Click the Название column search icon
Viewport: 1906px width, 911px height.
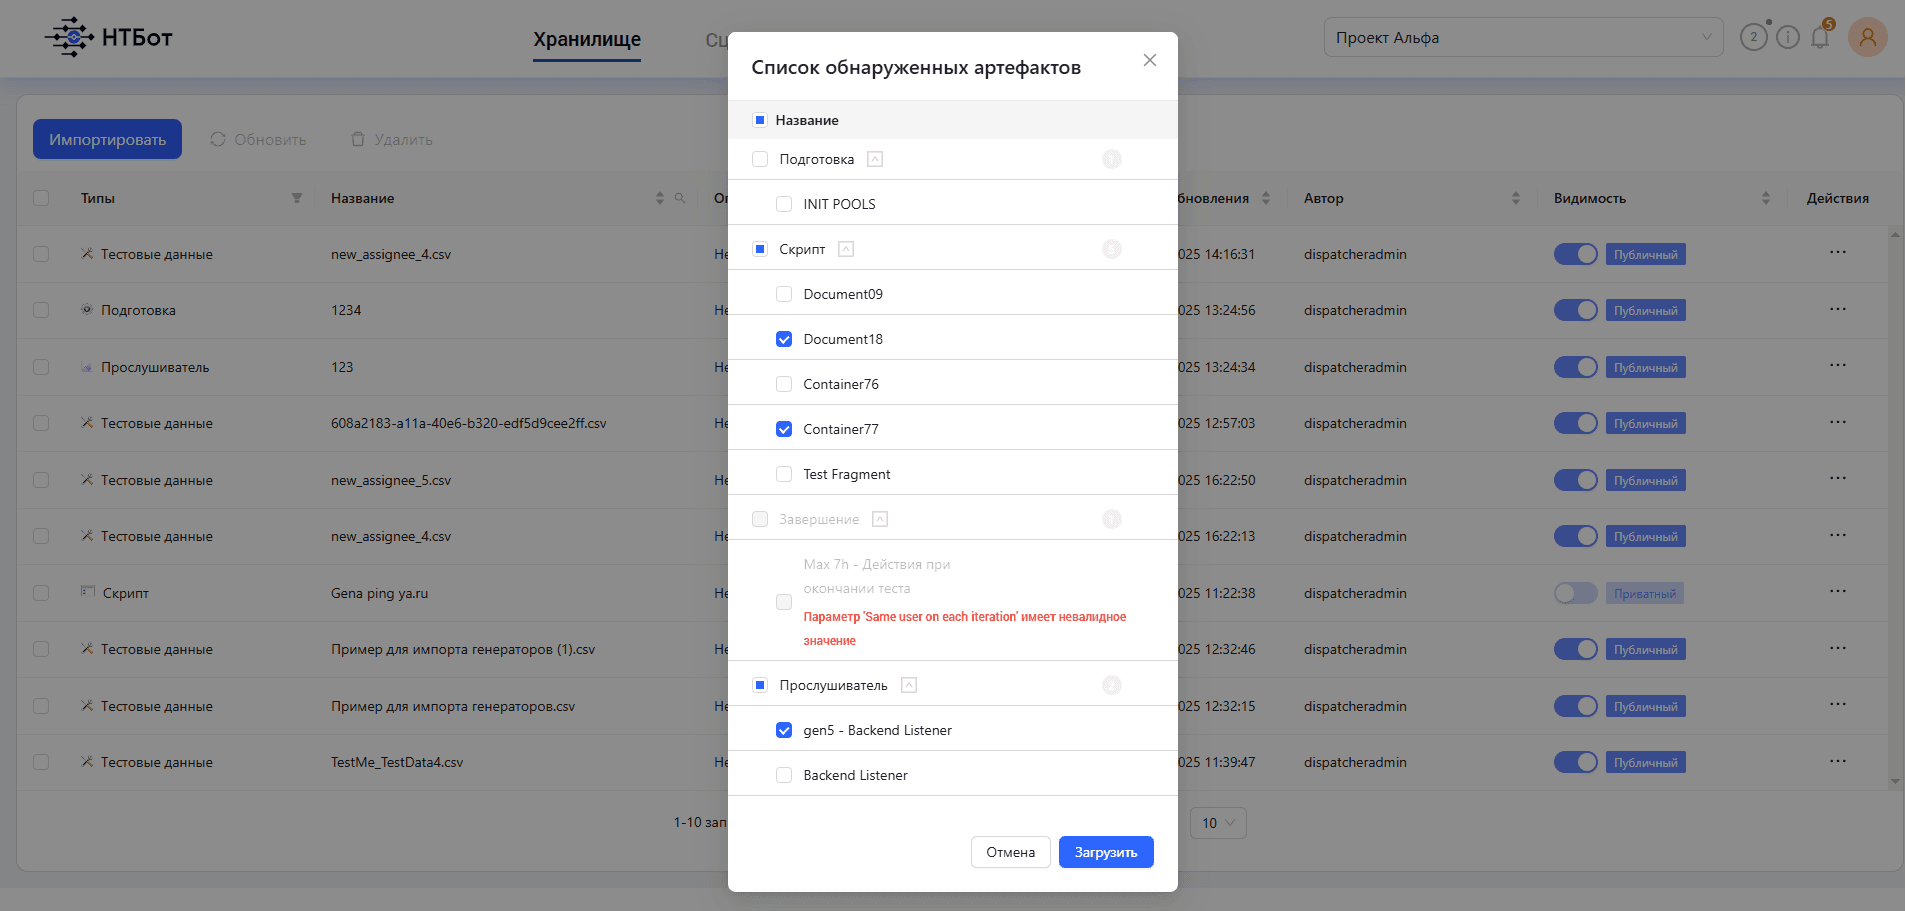(680, 198)
